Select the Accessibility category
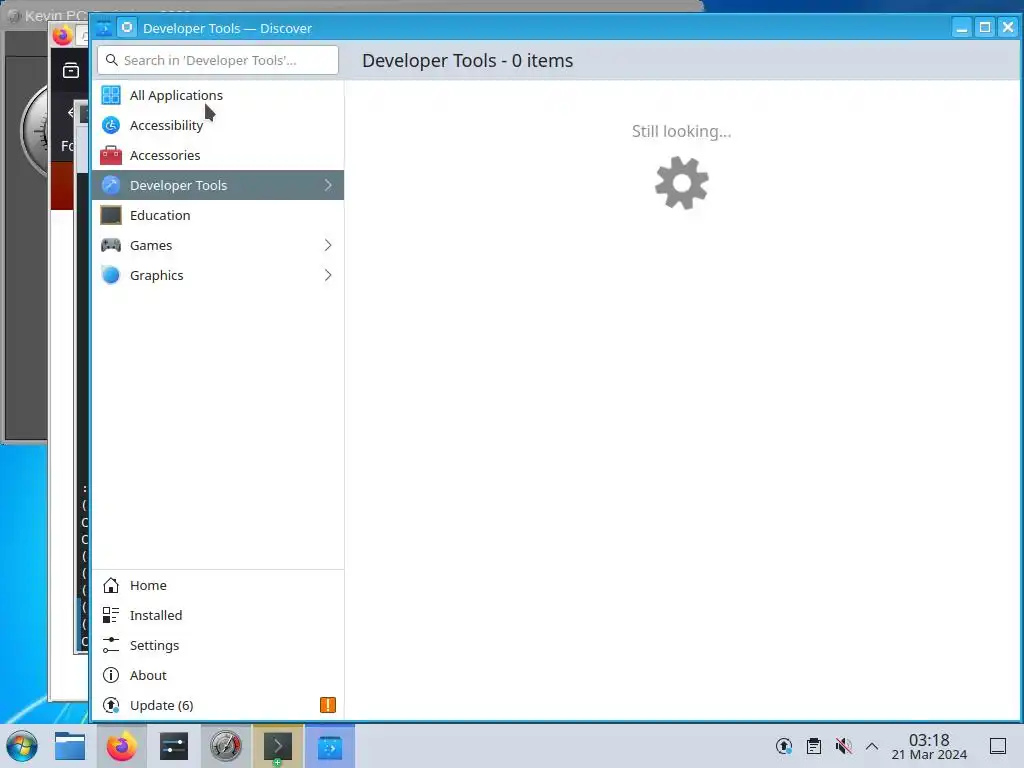The width and height of the screenshot is (1024, 768). [x=218, y=125]
